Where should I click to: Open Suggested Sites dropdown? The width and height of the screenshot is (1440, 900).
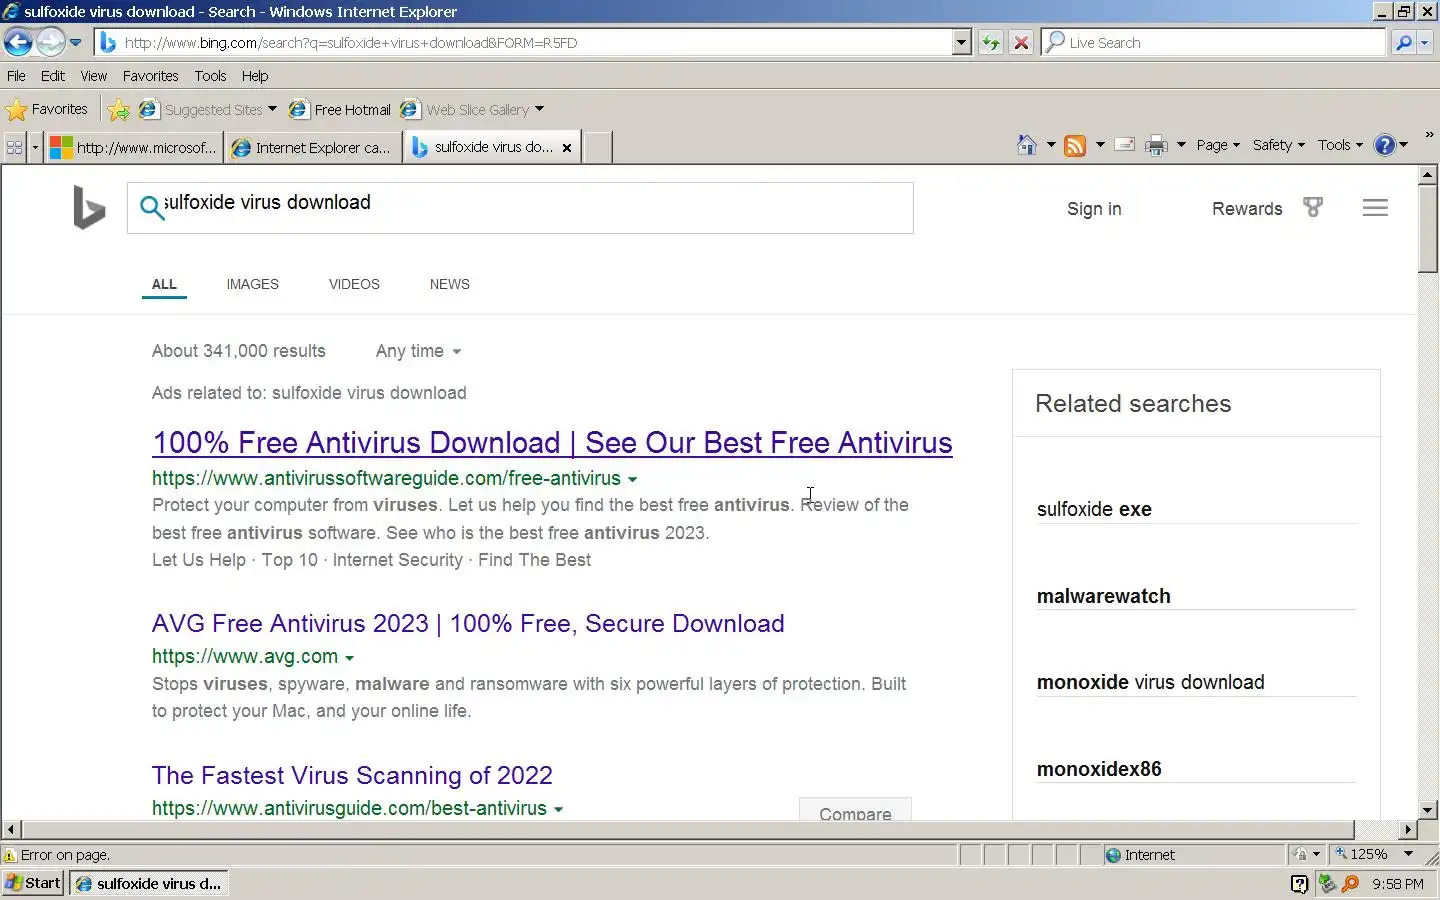coord(208,110)
